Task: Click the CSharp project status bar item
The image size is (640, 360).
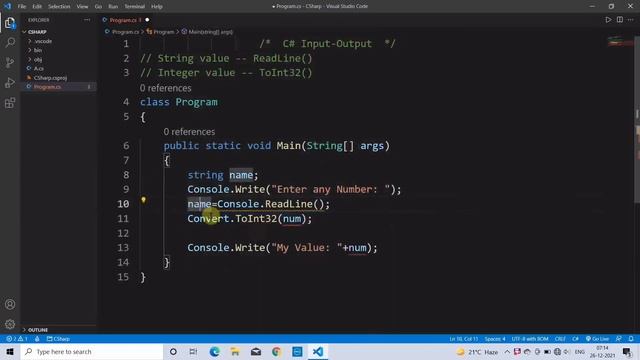Action: (58, 339)
